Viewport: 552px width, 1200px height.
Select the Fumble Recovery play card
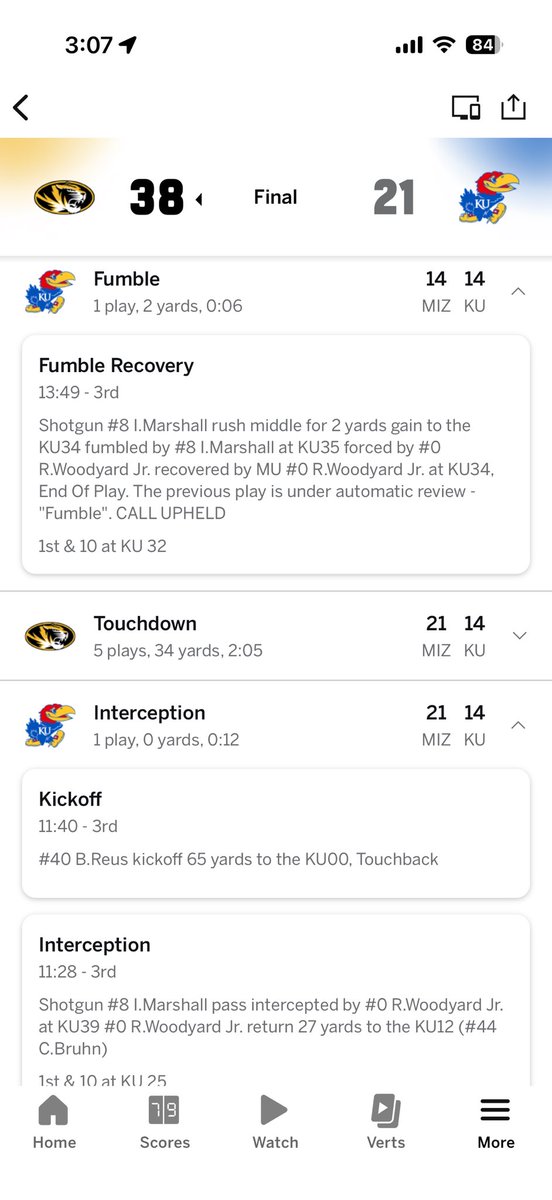pos(276,454)
